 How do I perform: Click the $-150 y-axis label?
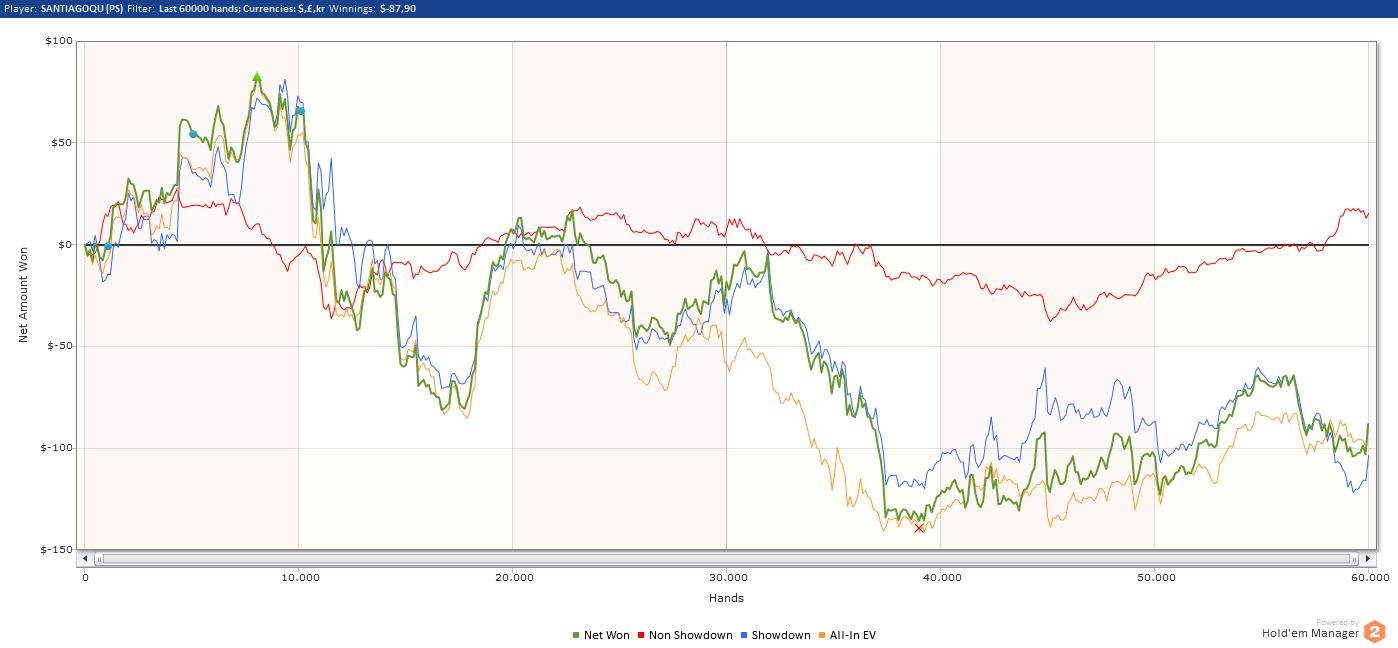pos(57,549)
